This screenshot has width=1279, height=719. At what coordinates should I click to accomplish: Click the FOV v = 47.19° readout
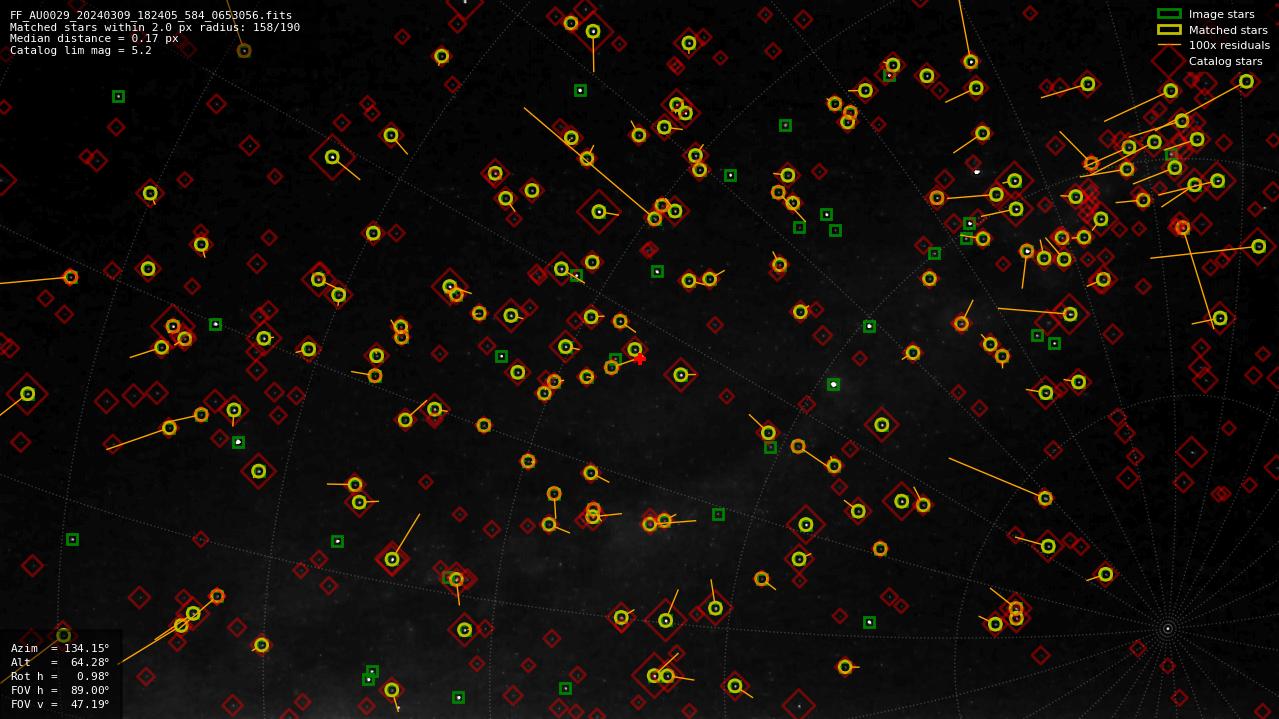[60, 704]
